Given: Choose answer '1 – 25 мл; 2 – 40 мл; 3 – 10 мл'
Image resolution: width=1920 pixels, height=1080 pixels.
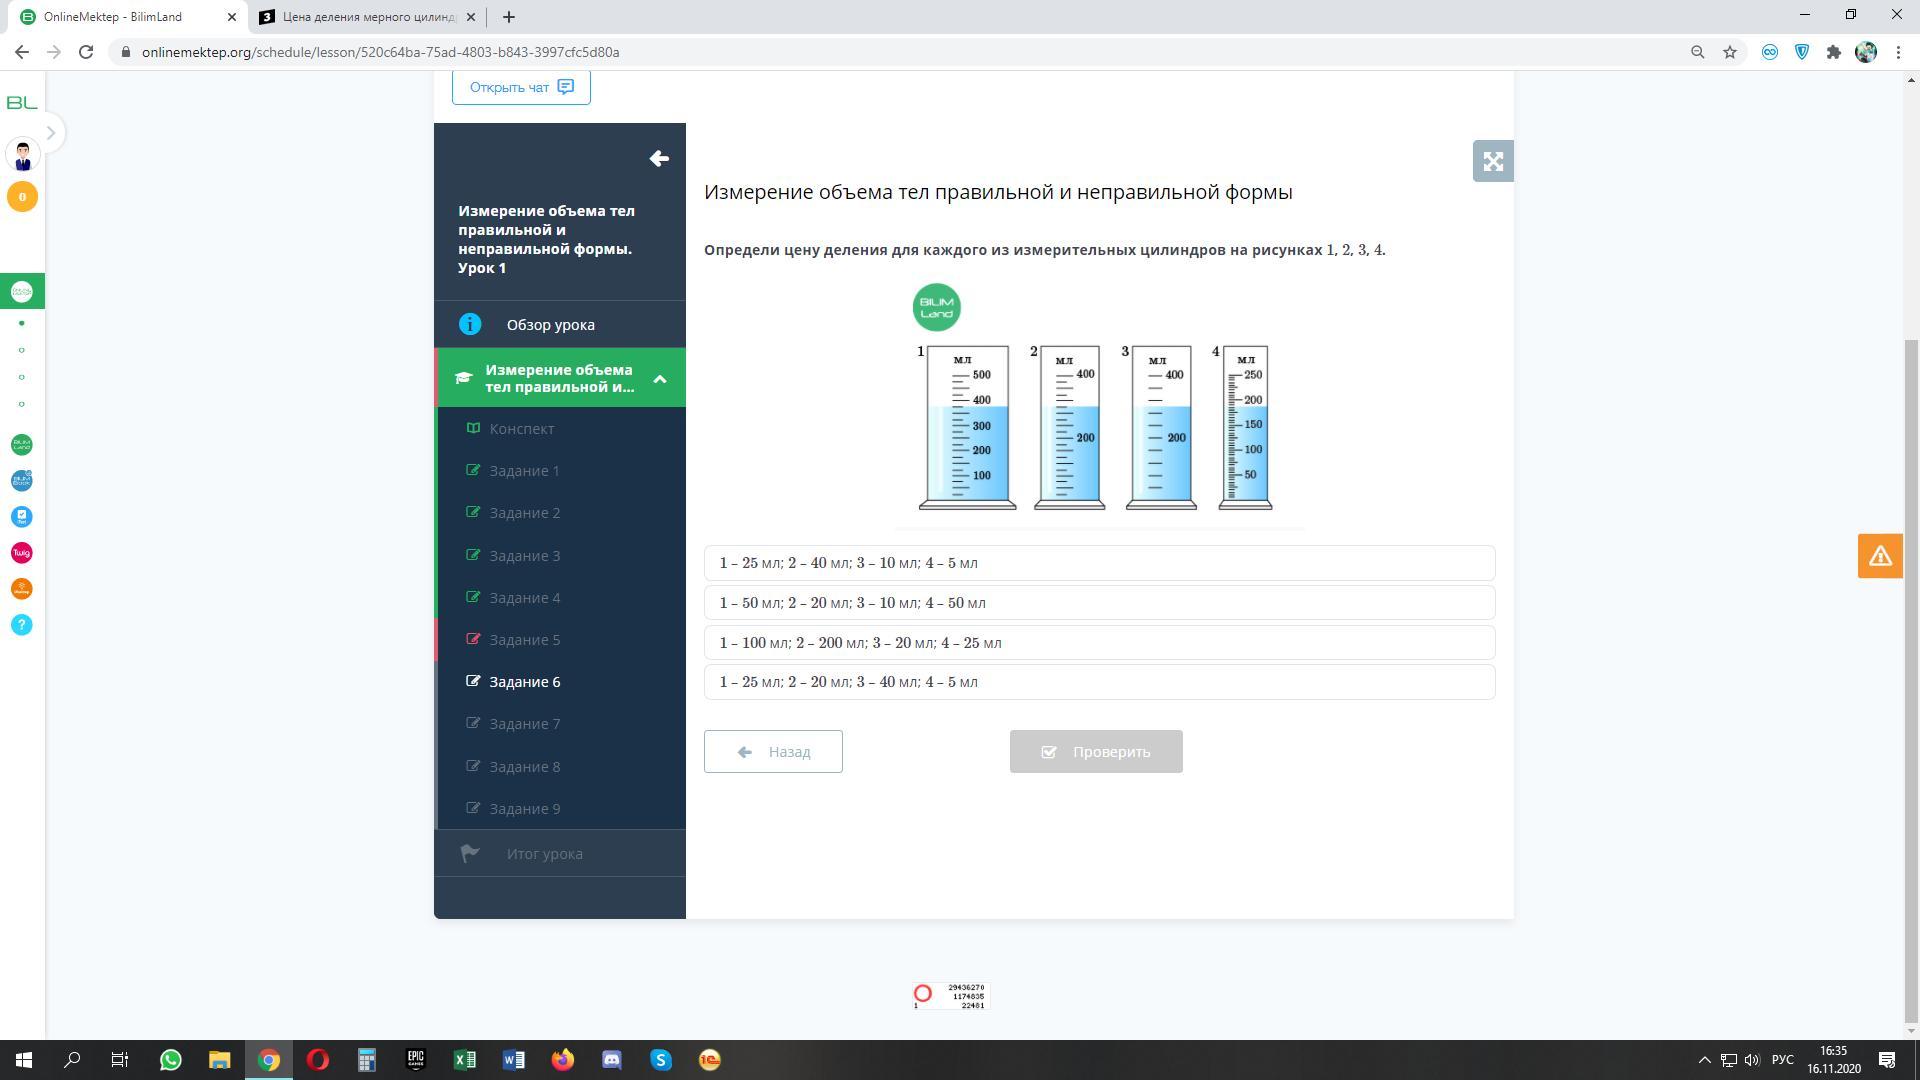Looking at the screenshot, I should 1099,563.
